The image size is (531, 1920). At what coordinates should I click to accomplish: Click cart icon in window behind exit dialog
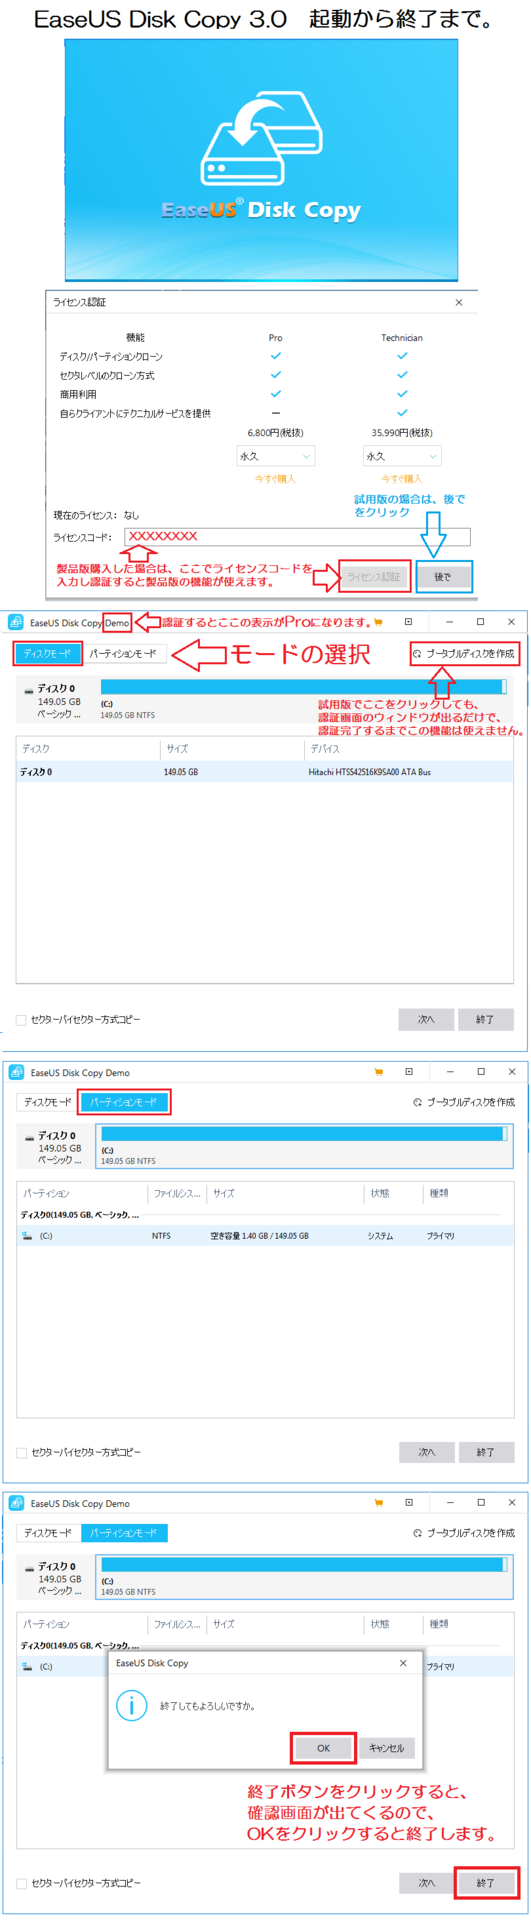click(x=379, y=1502)
